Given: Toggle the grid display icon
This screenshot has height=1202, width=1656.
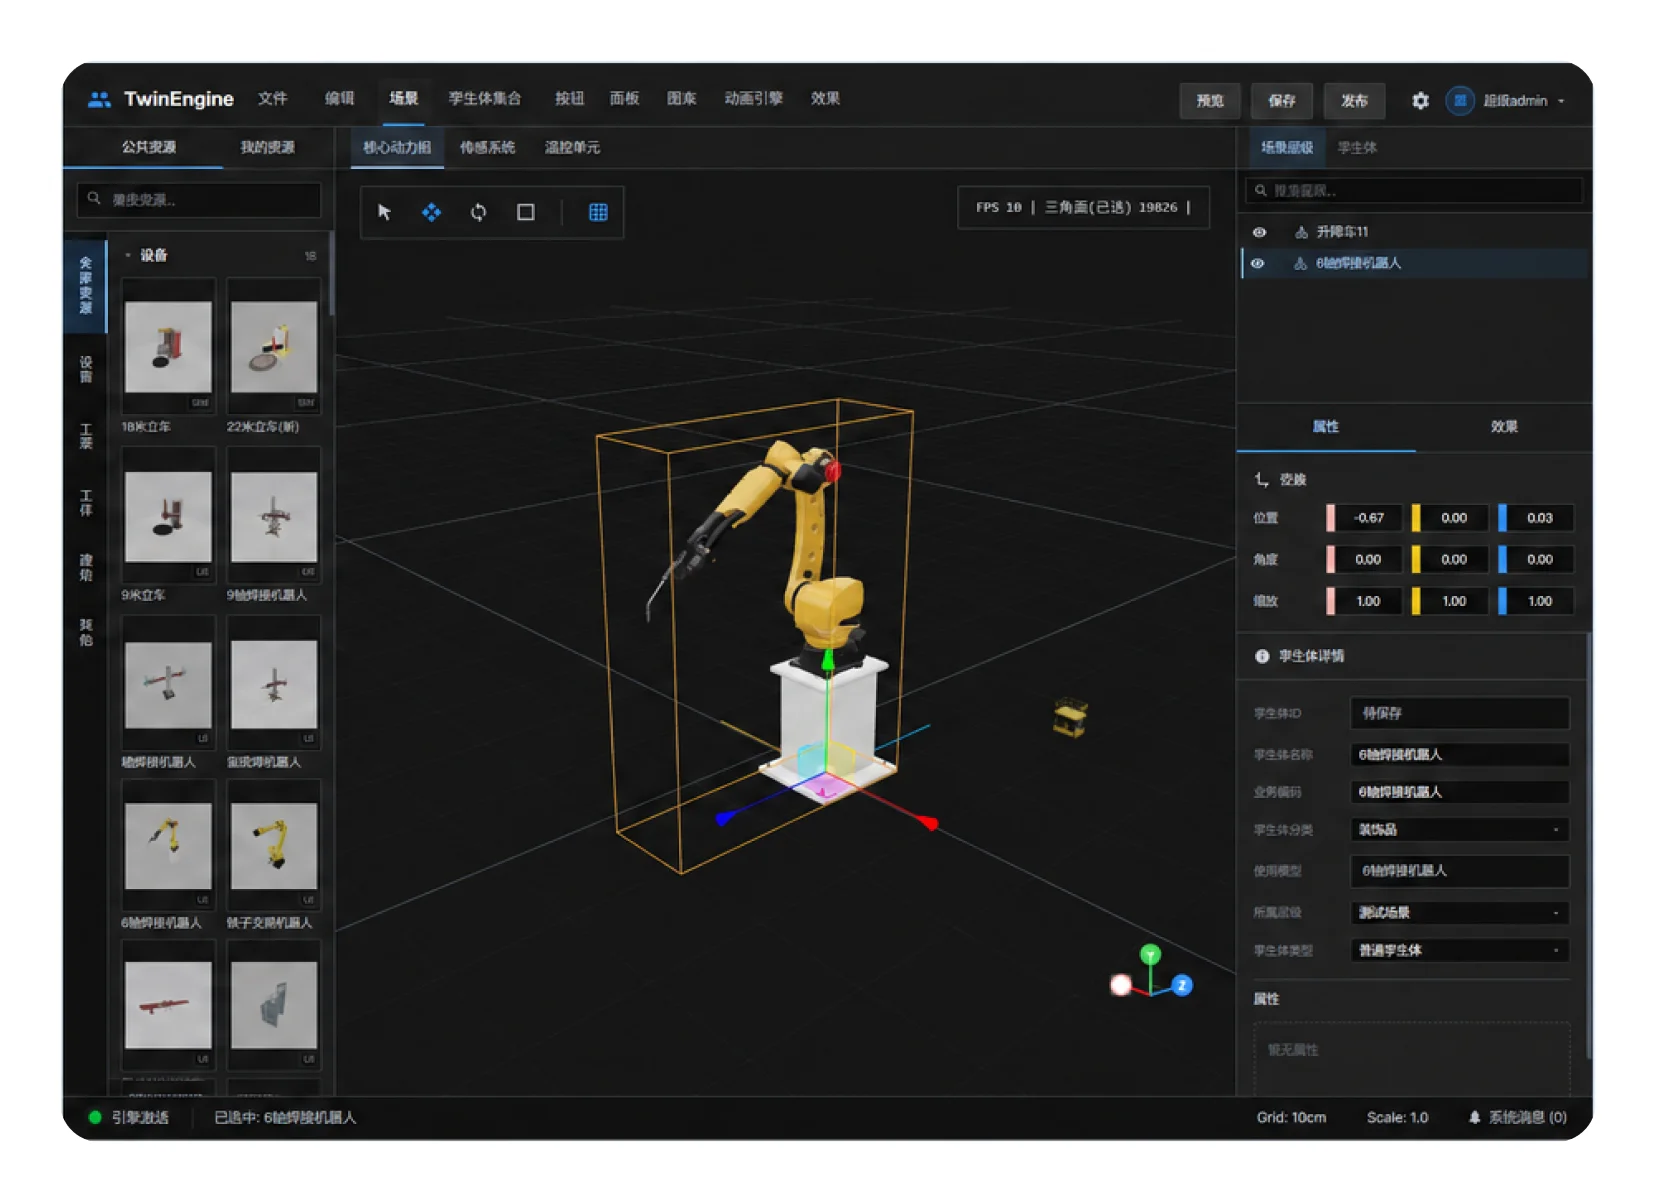Looking at the screenshot, I should coord(598,212).
